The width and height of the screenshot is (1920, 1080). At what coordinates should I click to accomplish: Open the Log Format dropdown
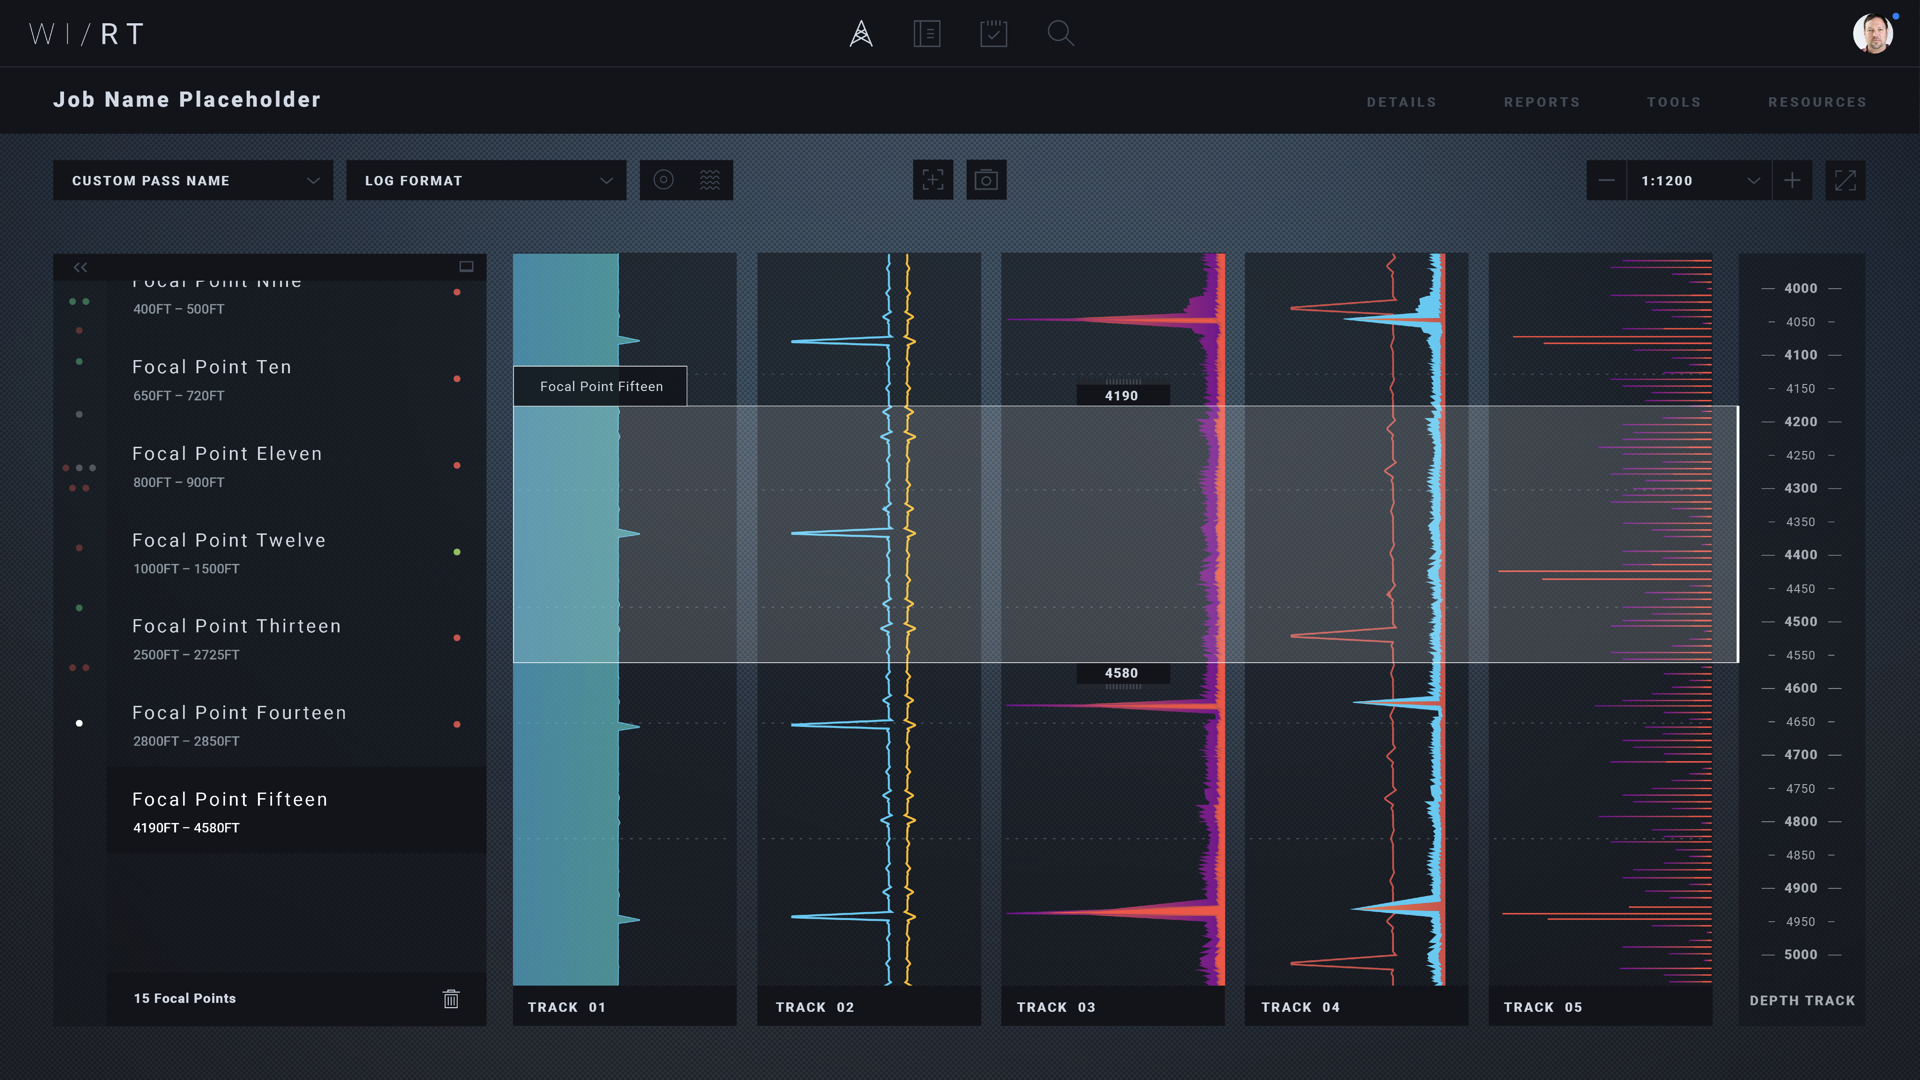(x=486, y=180)
